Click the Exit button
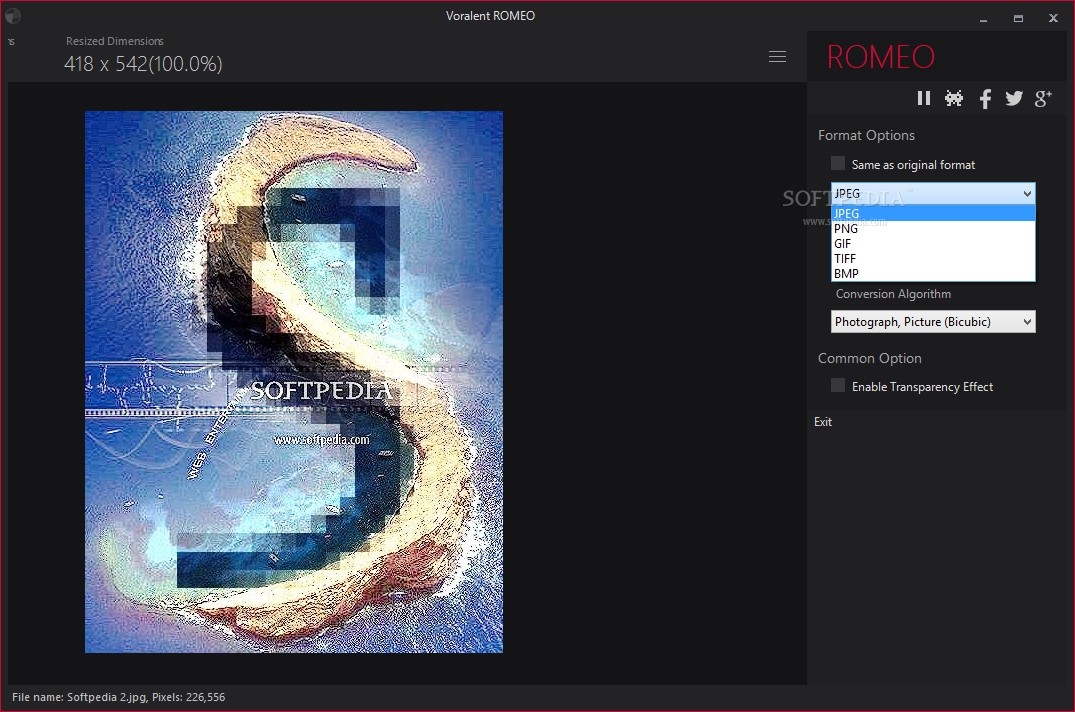 pyautogui.click(x=823, y=421)
